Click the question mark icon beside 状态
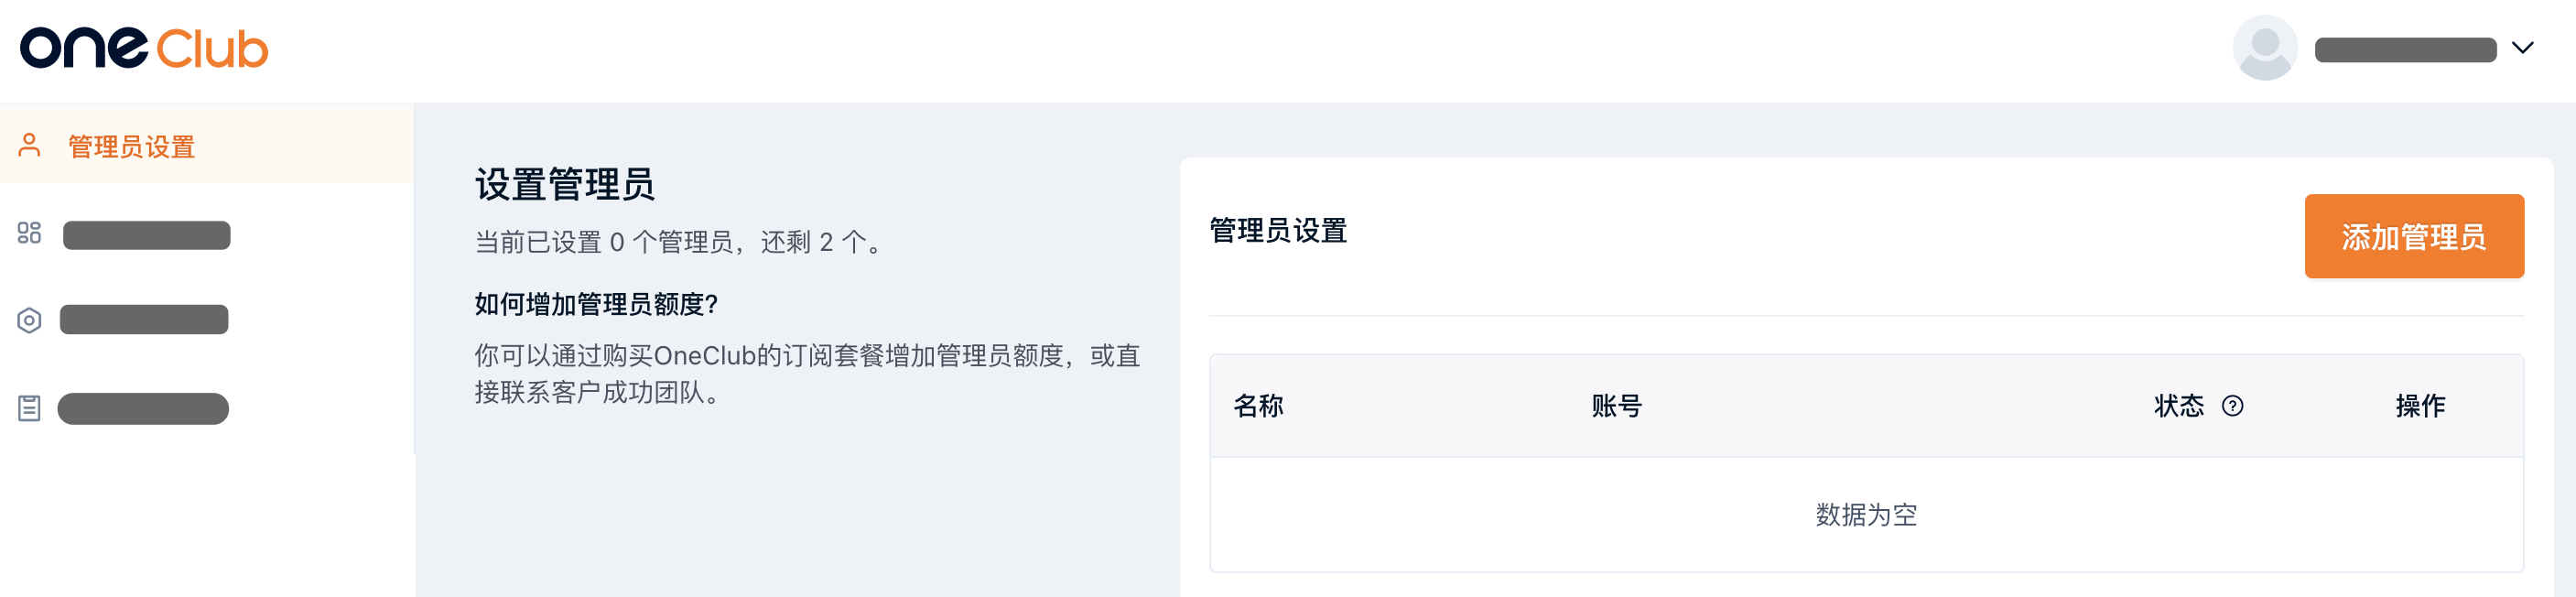2576x597 pixels. 2232,406
